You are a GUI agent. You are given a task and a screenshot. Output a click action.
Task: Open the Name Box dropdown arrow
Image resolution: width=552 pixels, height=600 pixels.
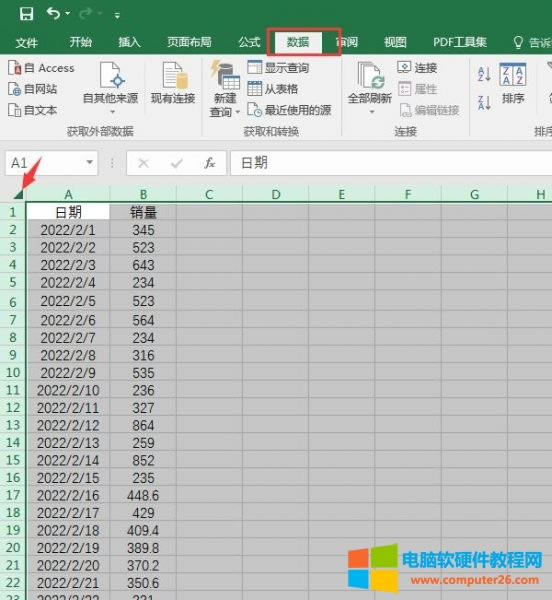click(x=90, y=163)
